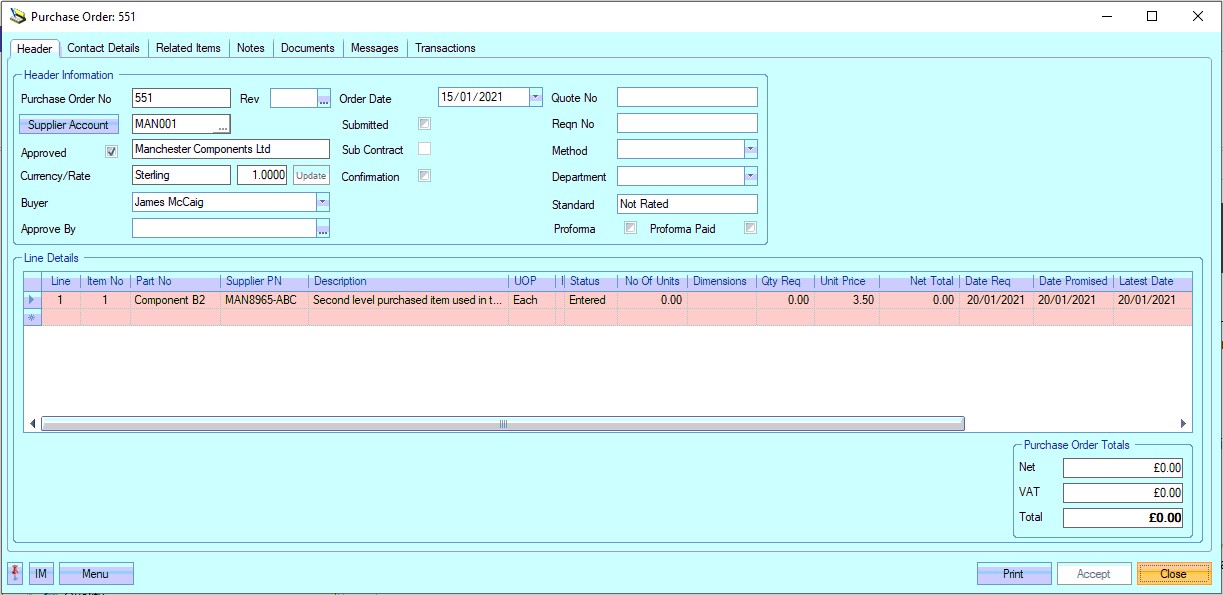Click the line details horizontal scrollbar
Image resolution: width=1223 pixels, height=595 pixels.
[x=502, y=424]
